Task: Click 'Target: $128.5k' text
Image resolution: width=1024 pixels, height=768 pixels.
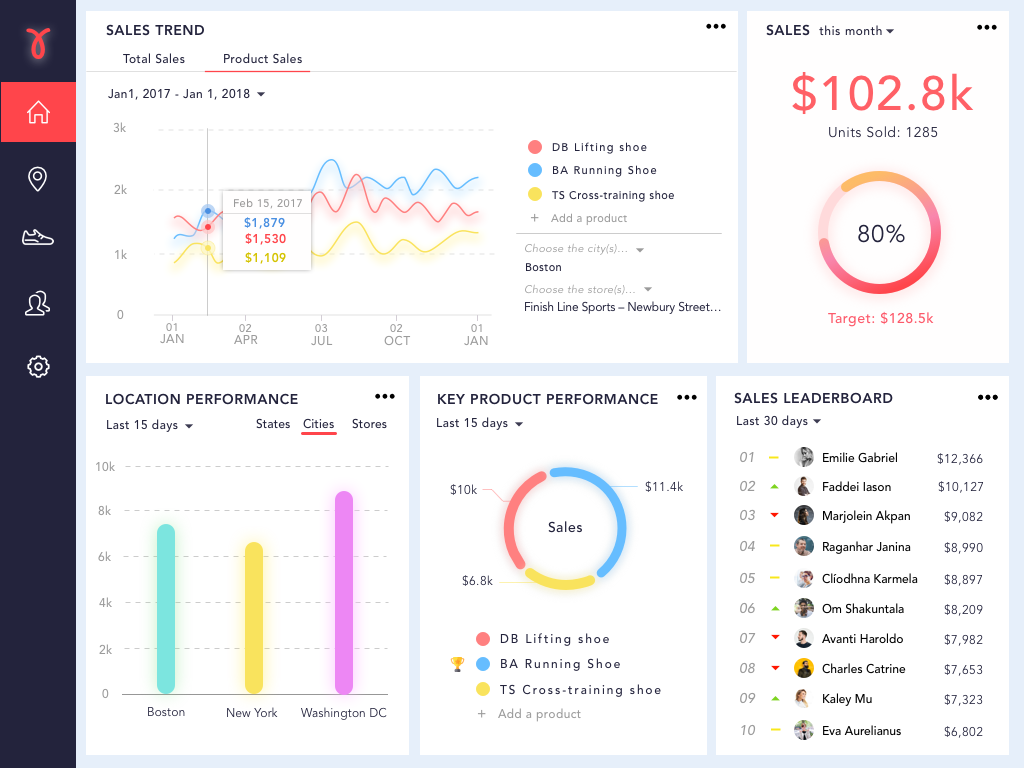Action: tap(880, 319)
